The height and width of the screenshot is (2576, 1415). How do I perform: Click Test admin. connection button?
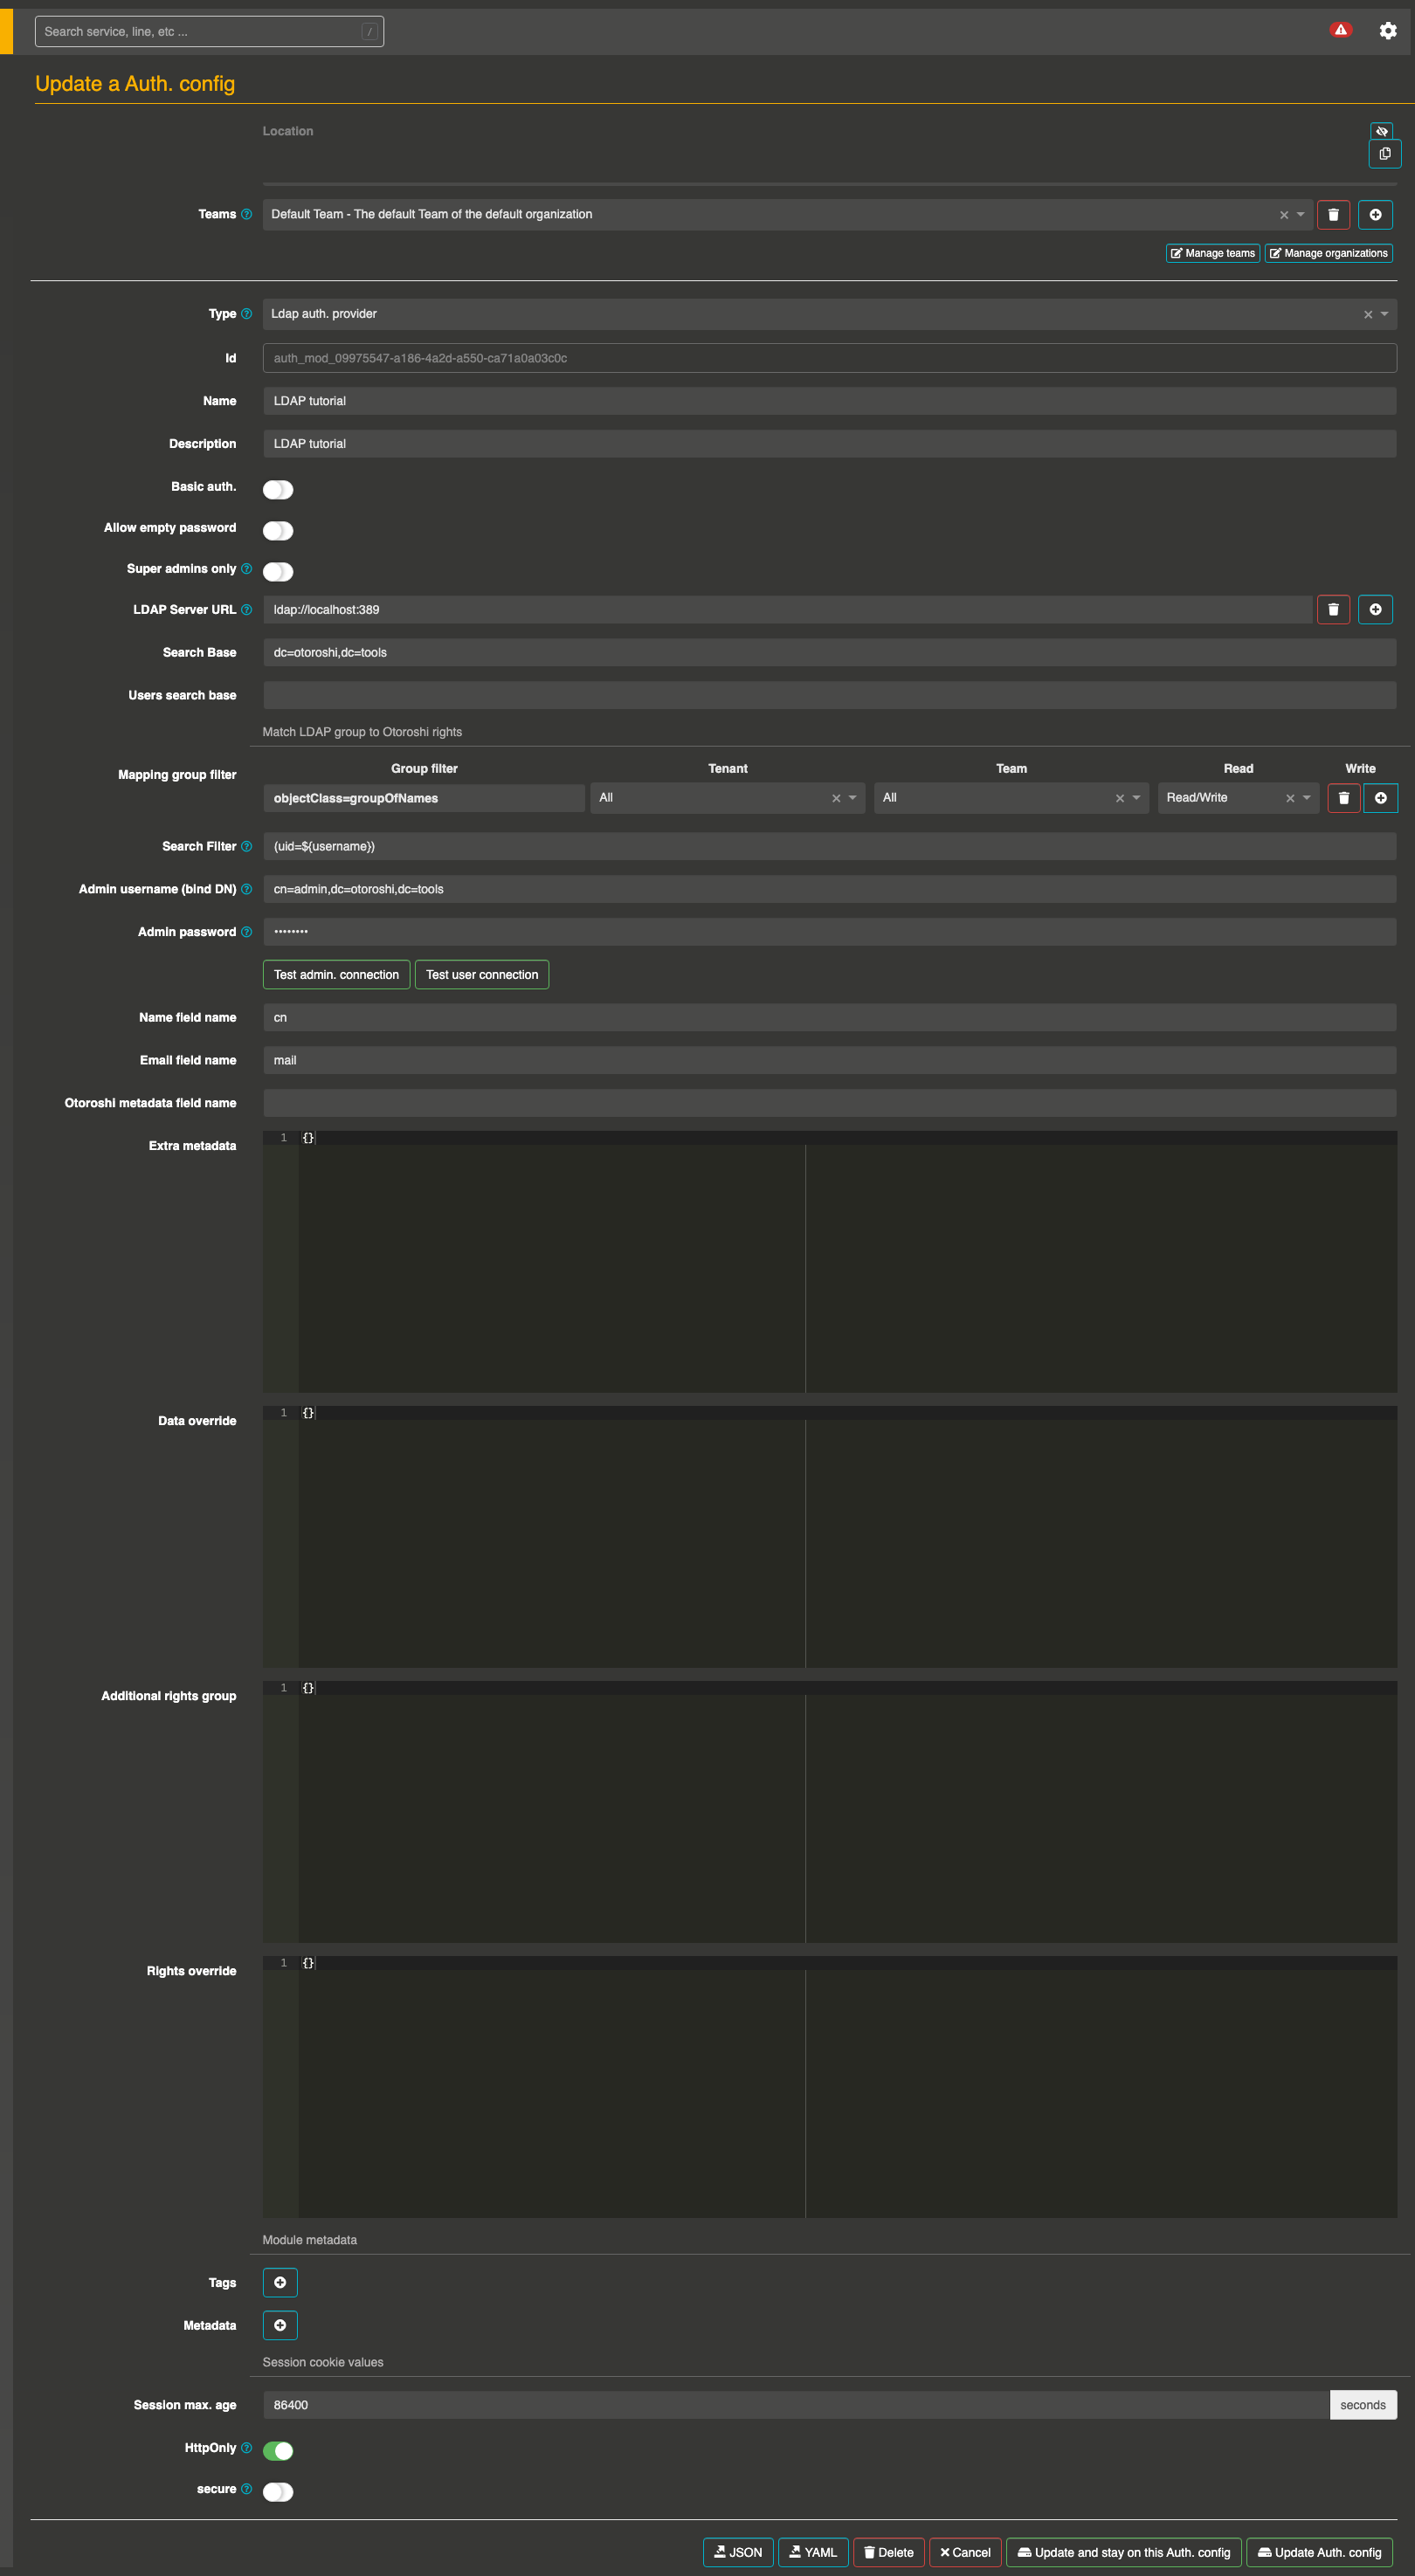coord(336,975)
